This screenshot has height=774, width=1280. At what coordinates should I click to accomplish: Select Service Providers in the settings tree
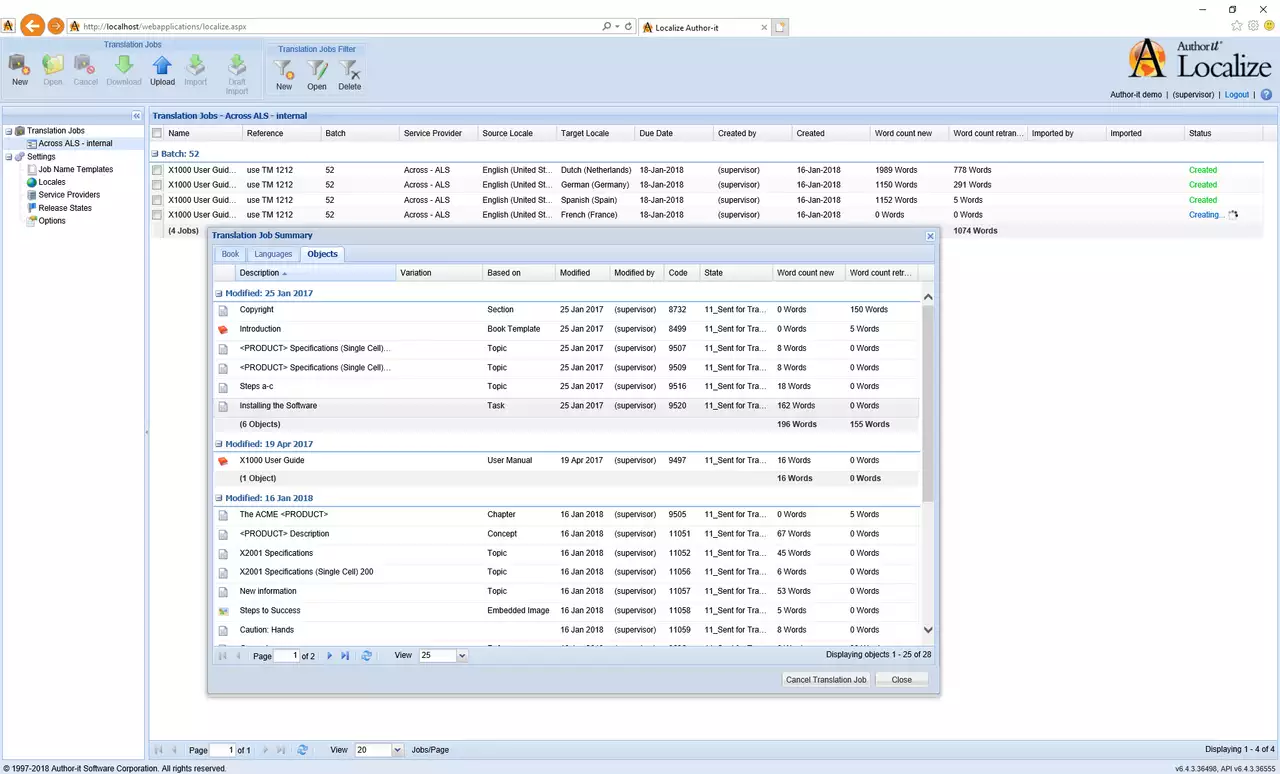(x=69, y=195)
